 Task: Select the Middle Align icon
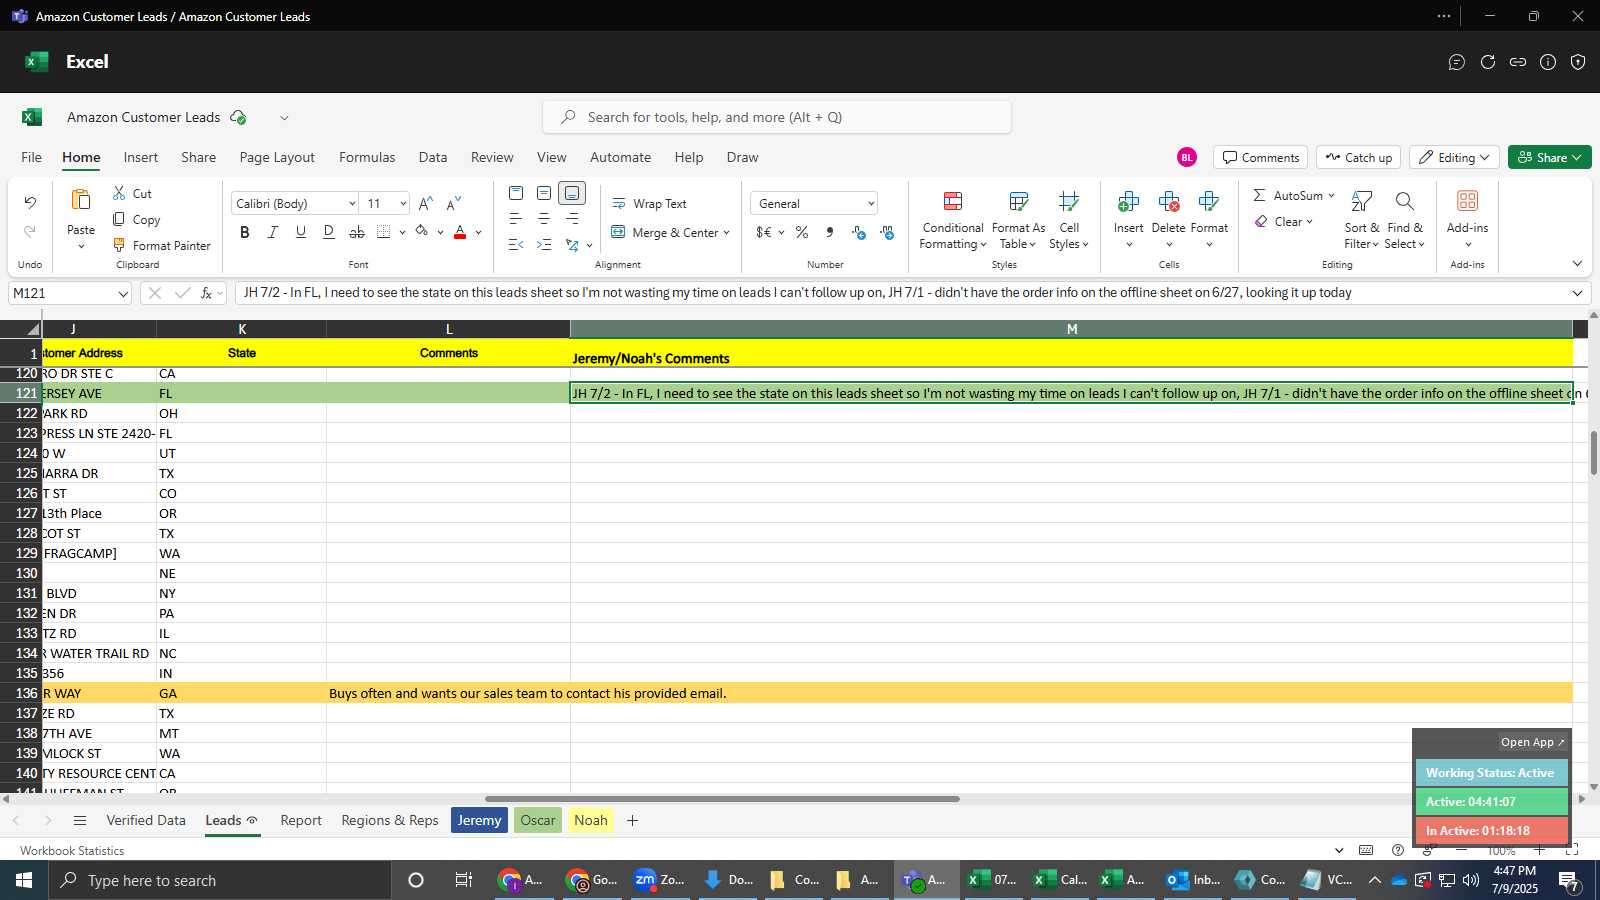click(x=544, y=193)
